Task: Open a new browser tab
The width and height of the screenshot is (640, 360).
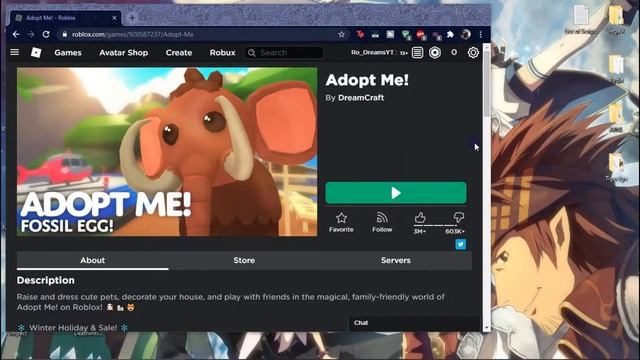Action: click(132, 18)
